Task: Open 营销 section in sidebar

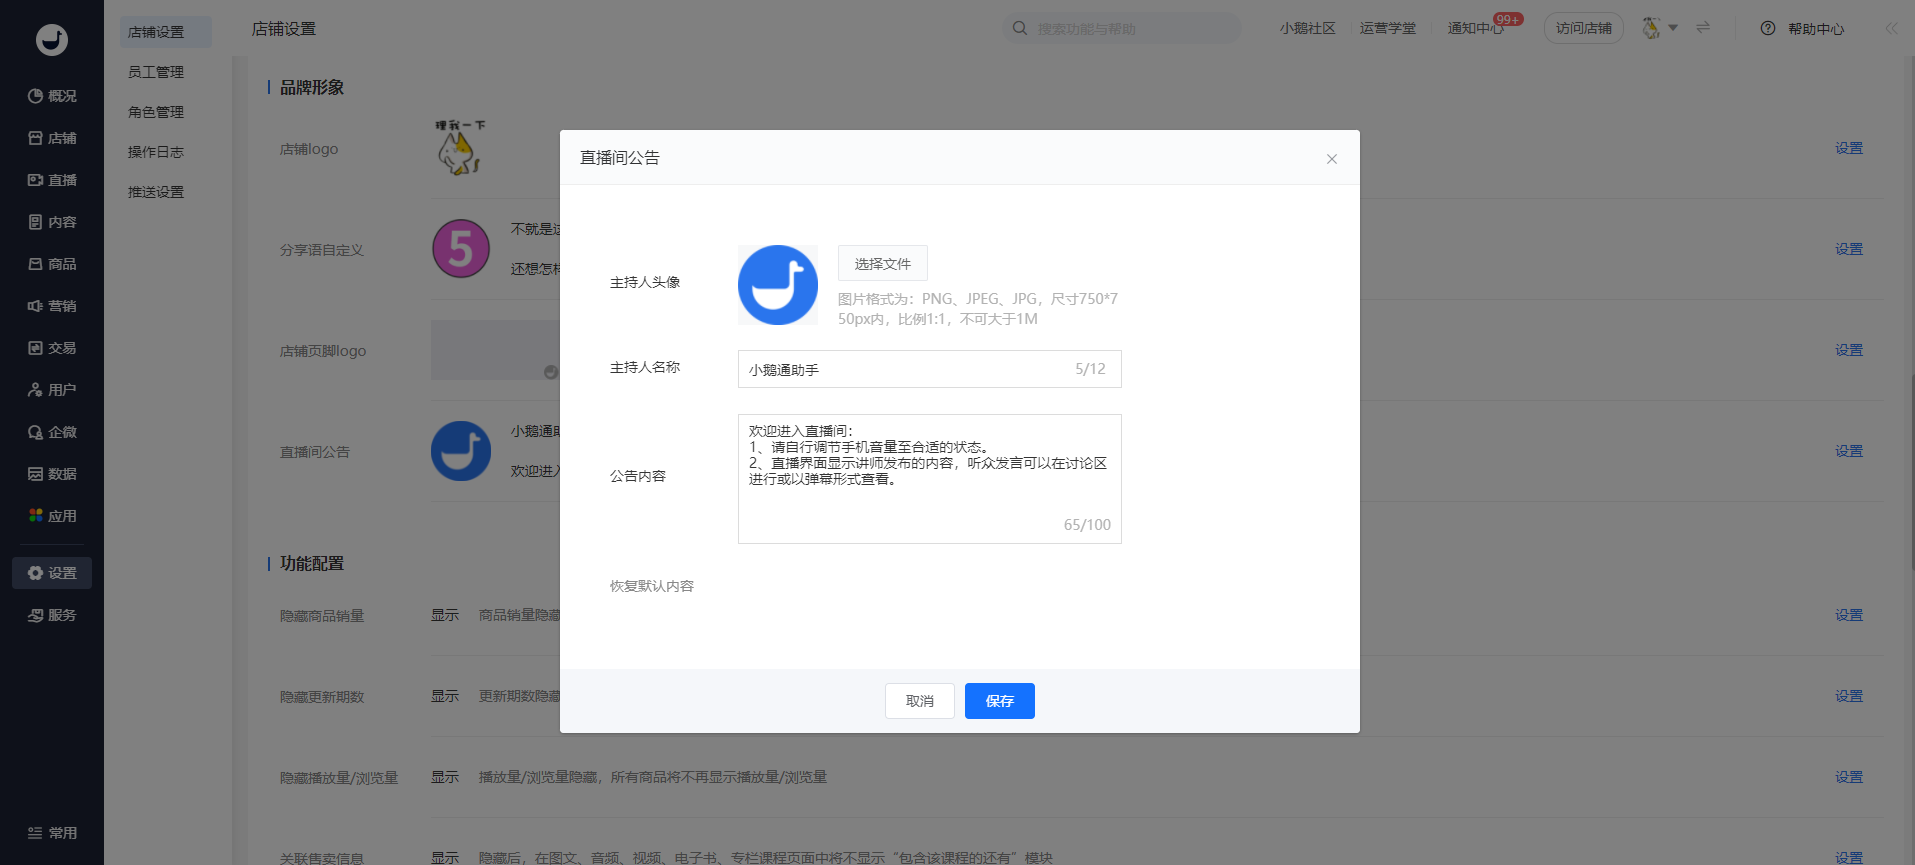Action: 52,306
